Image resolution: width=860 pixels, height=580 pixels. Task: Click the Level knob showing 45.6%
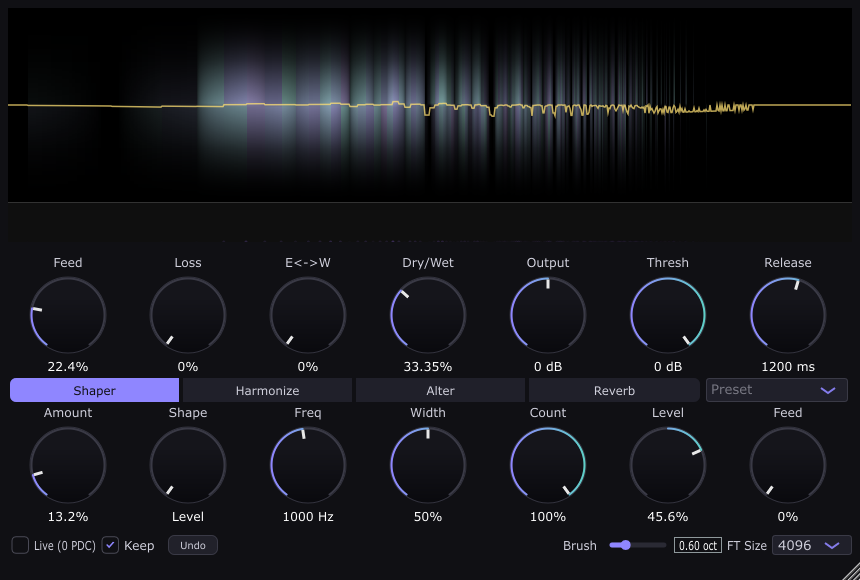[668, 465]
